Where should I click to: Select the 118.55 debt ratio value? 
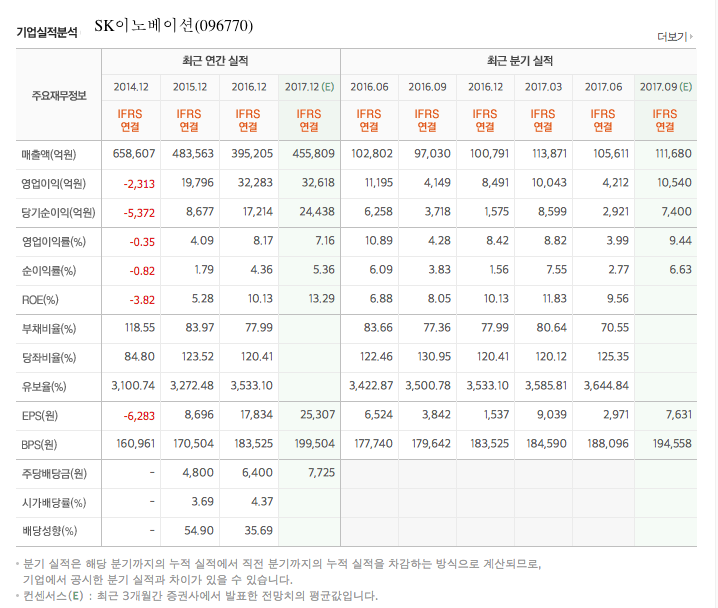140,327
